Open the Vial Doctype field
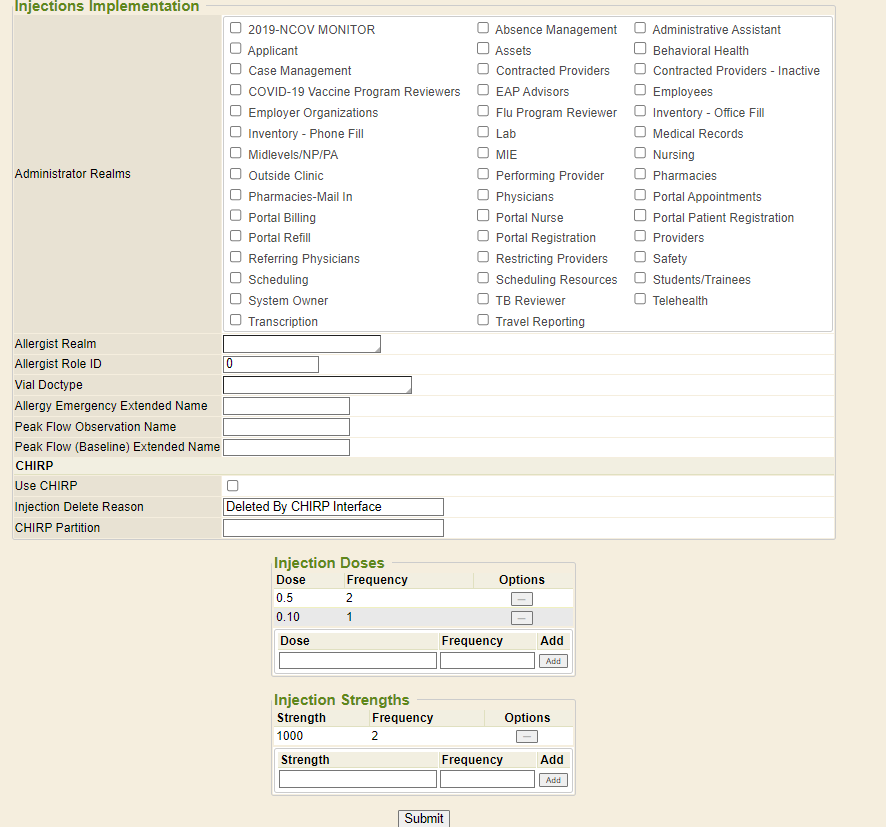Screen dimensions: 886x827 [x=317, y=385]
